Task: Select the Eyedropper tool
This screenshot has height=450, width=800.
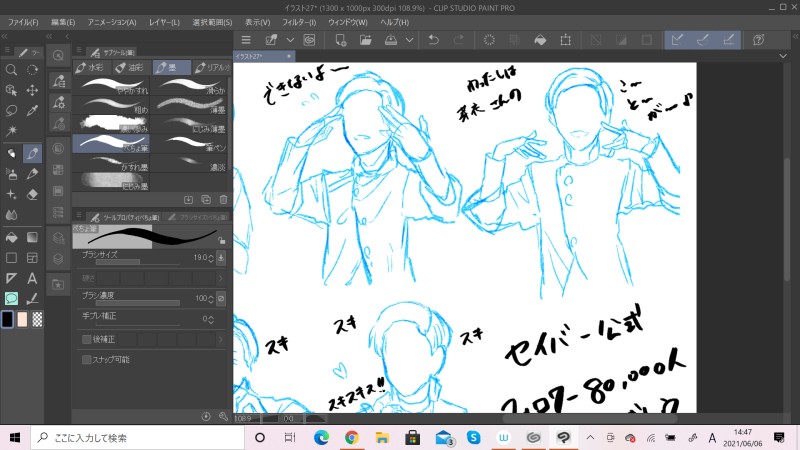Action: click(x=32, y=110)
